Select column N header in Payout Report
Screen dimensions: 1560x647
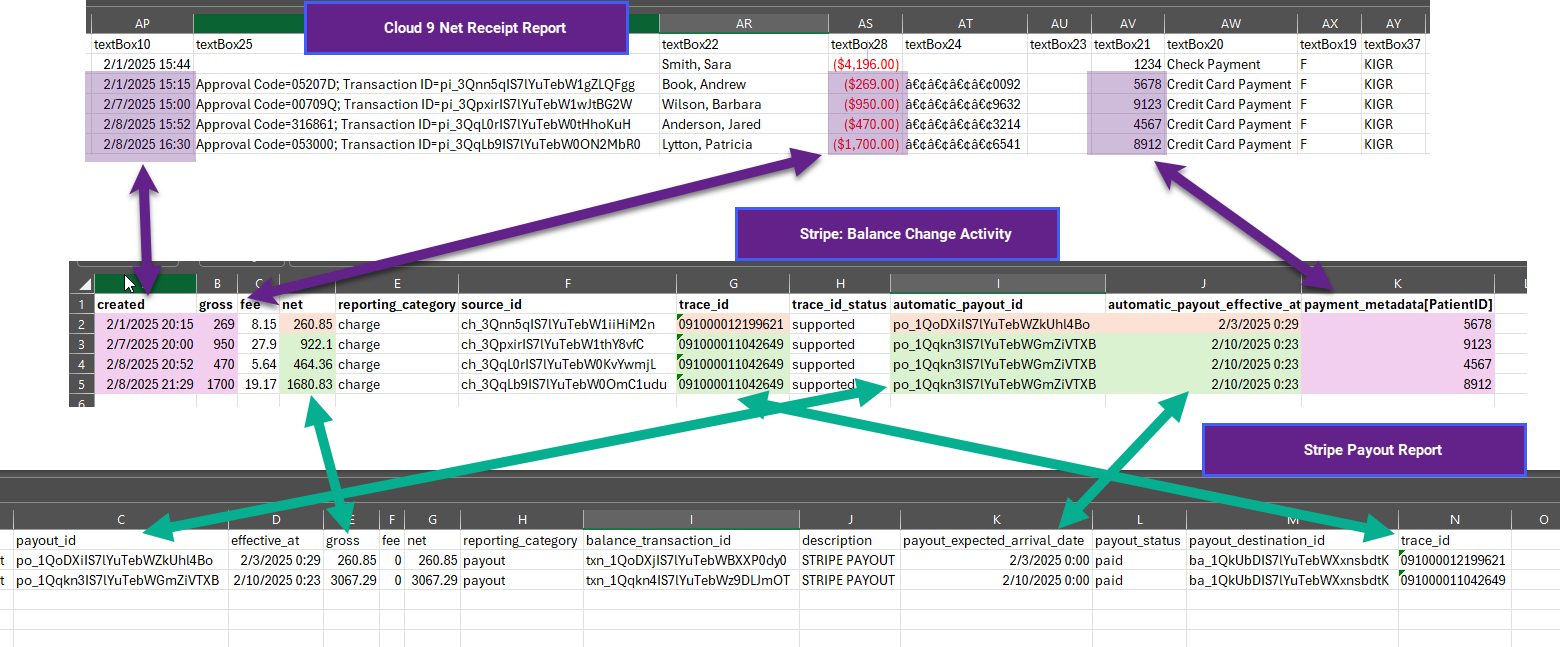point(1454,520)
